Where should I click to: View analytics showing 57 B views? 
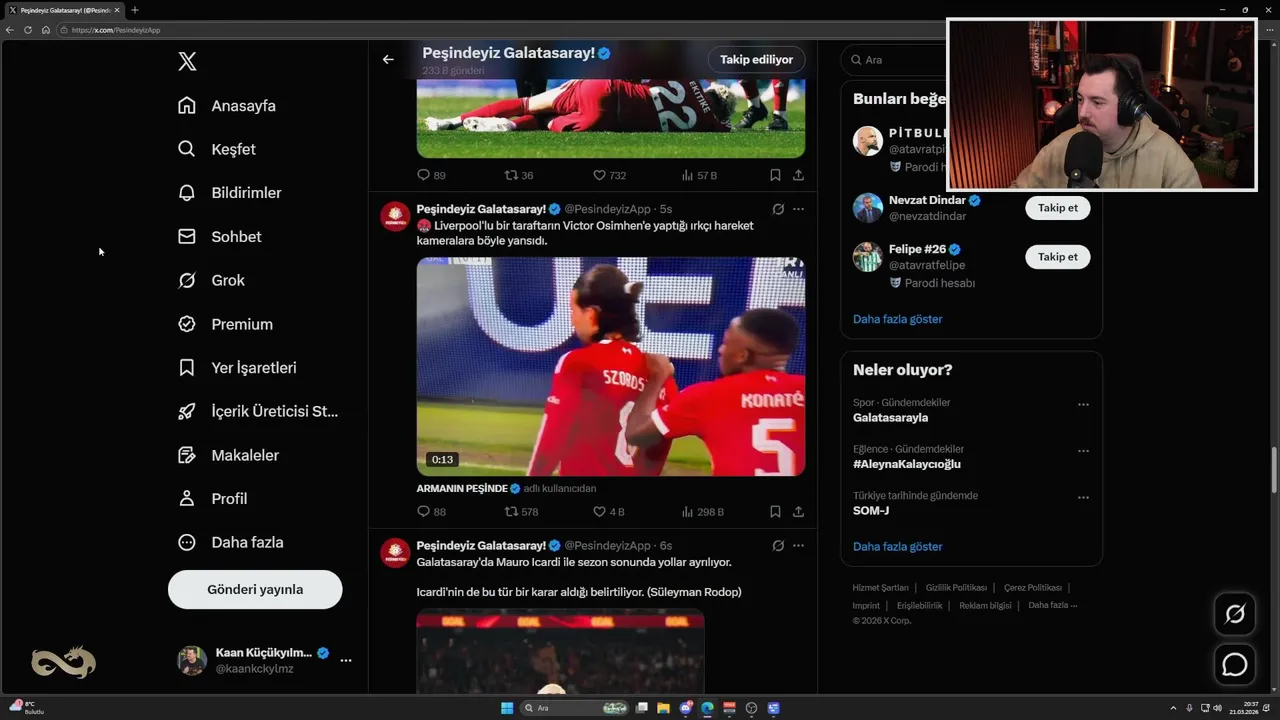coord(699,175)
